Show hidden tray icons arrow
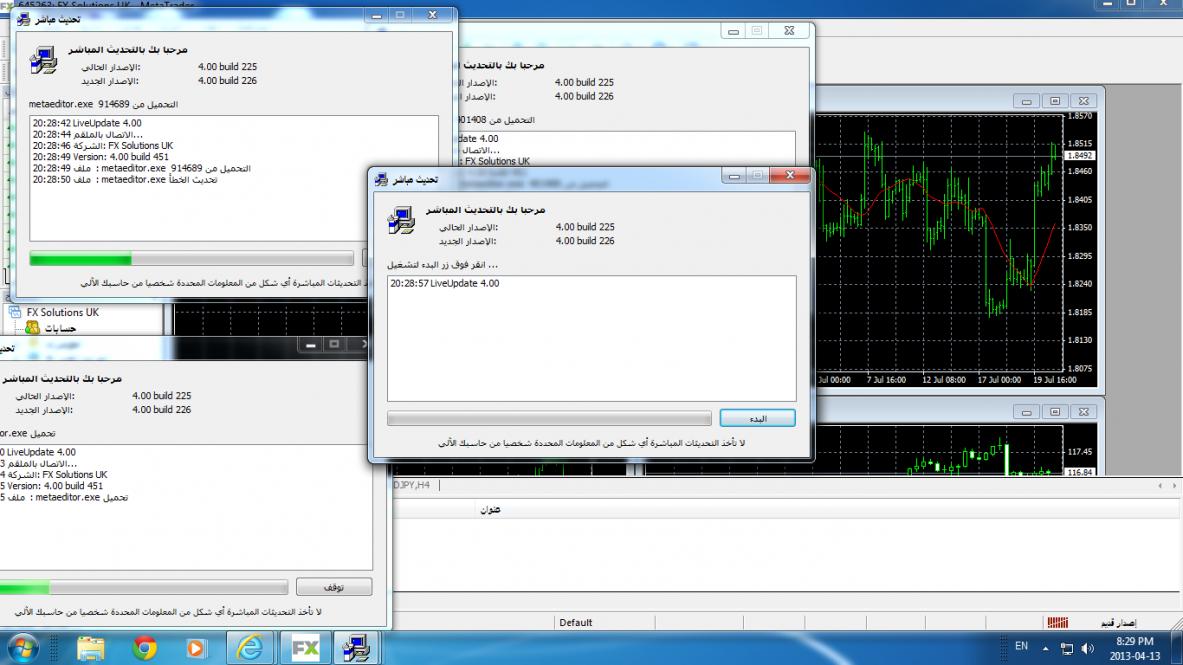This screenshot has height=665, width=1183. 1045,648
